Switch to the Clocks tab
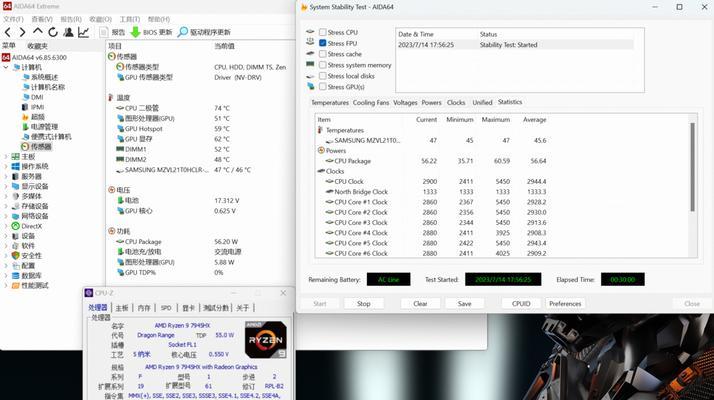 pyautogui.click(x=456, y=103)
